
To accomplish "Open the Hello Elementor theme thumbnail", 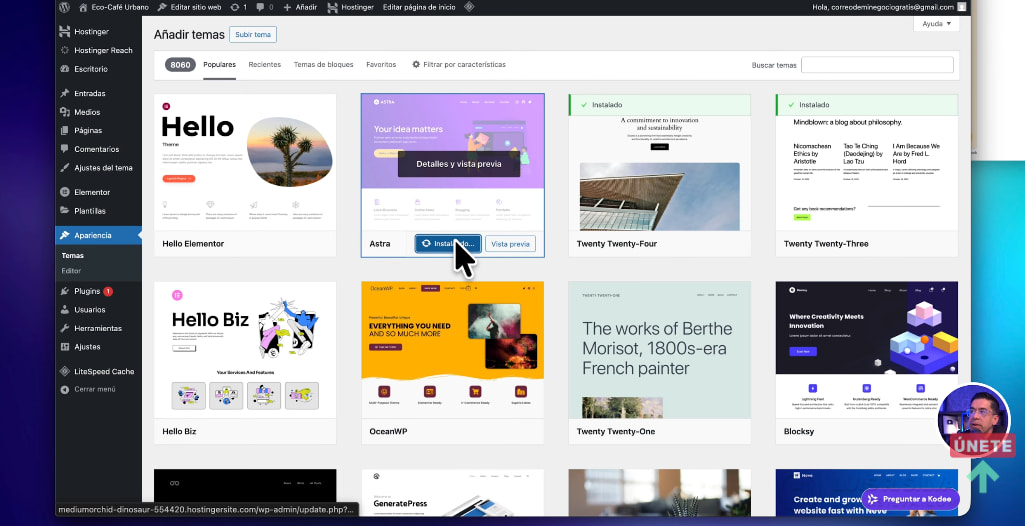I will pos(245,162).
